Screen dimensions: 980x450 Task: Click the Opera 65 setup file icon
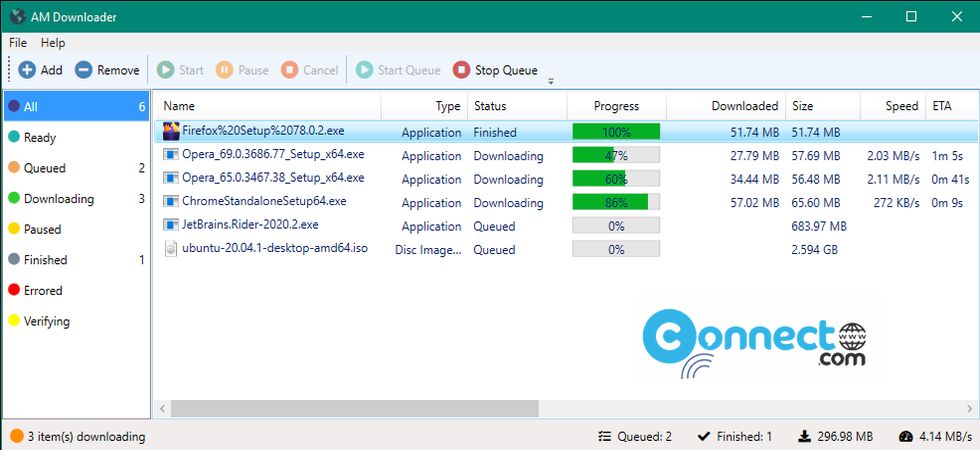171,178
